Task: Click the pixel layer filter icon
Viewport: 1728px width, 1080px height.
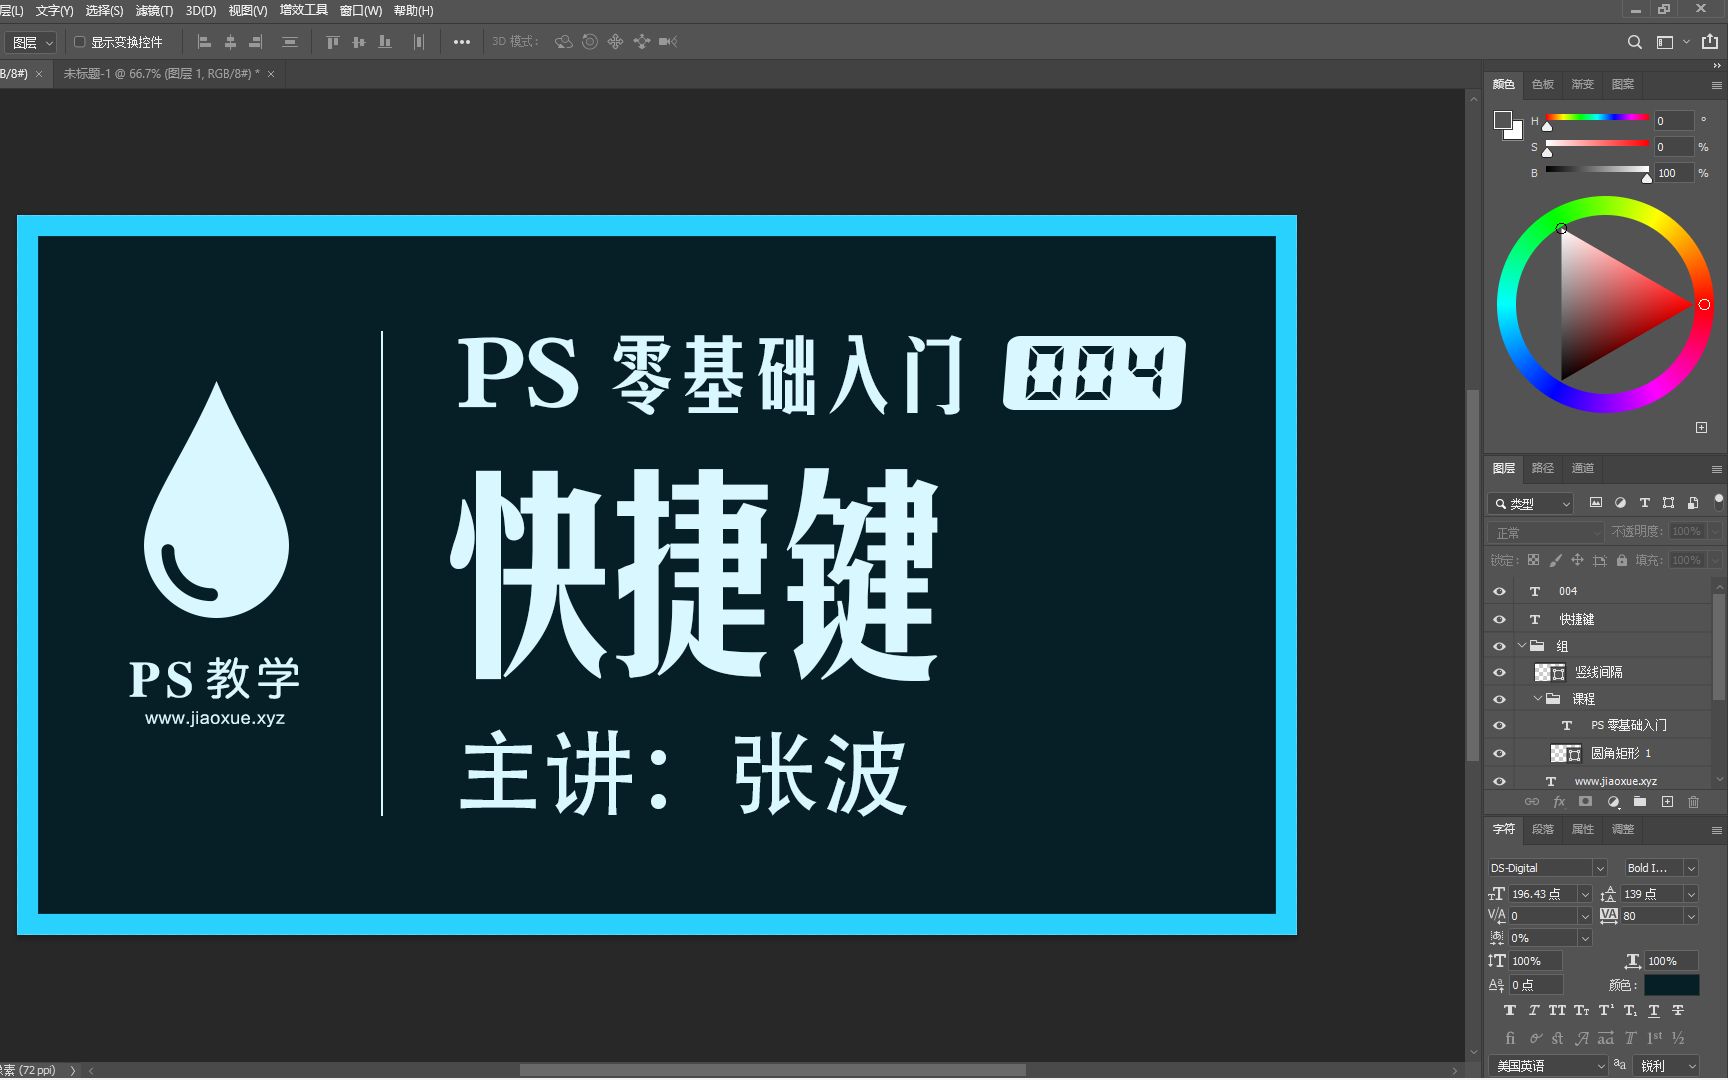Action: [1596, 503]
